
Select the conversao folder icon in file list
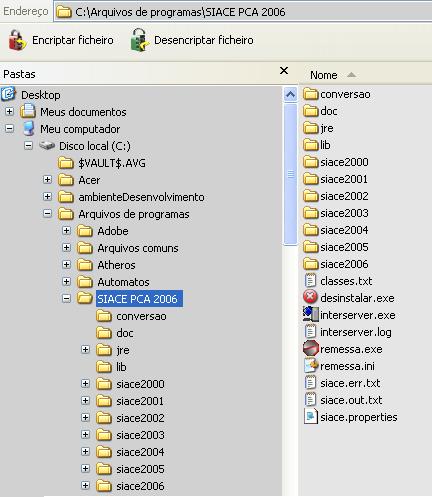point(311,94)
